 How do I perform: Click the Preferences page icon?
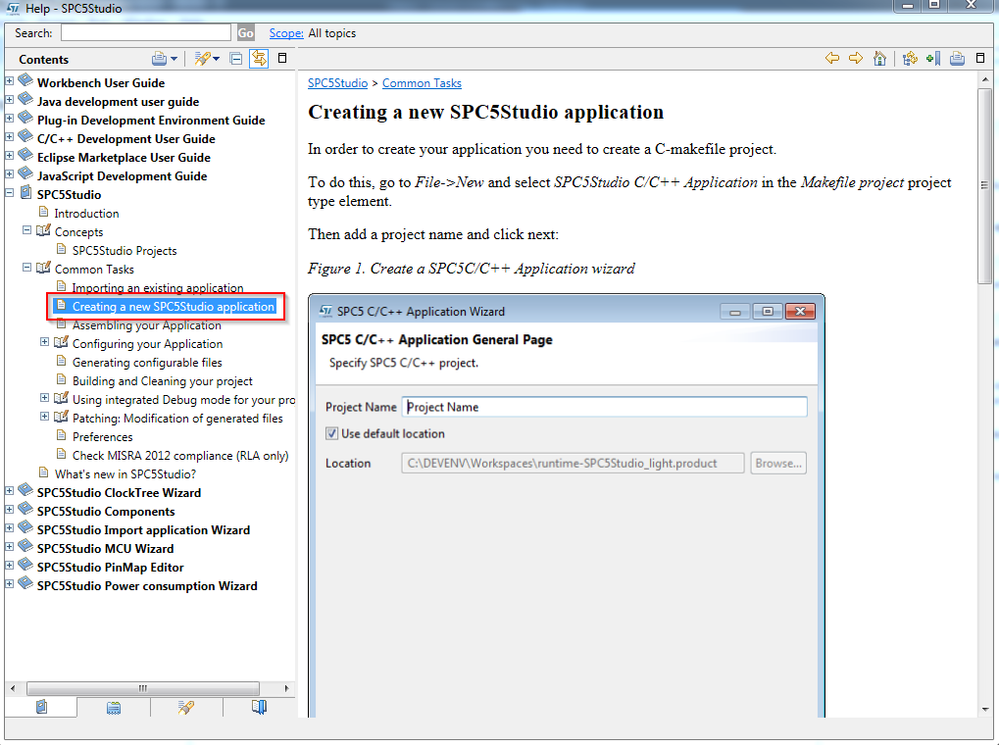point(61,435)
